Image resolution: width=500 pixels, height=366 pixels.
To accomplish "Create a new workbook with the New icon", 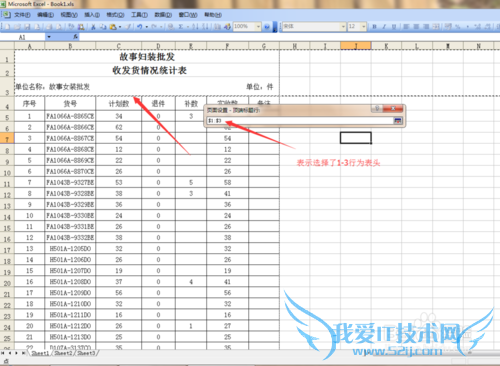I will (x=7, y=27).
